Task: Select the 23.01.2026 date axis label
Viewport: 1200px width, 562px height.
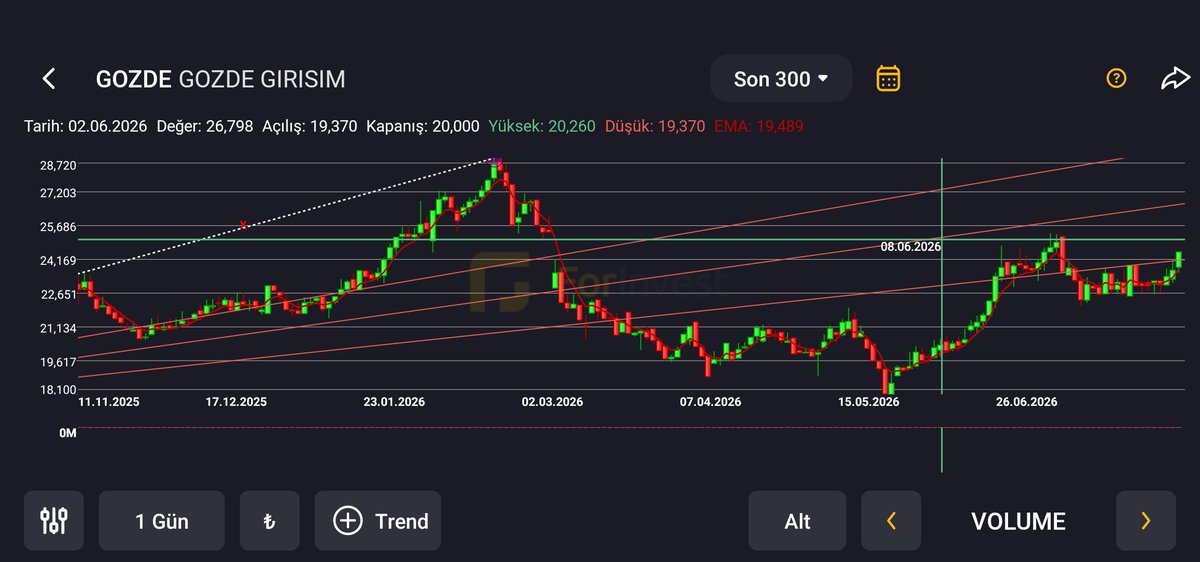Action: (394, 402)
